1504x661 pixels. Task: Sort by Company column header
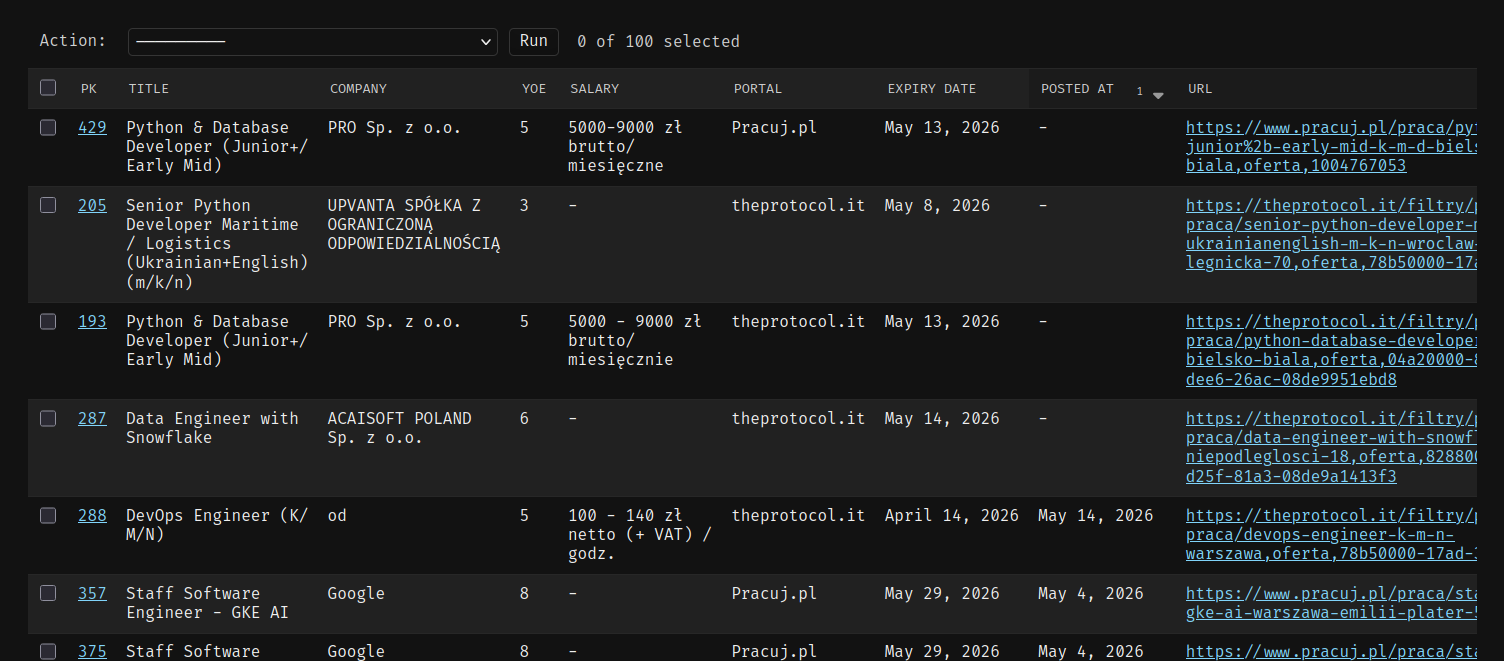coord(358,89)
